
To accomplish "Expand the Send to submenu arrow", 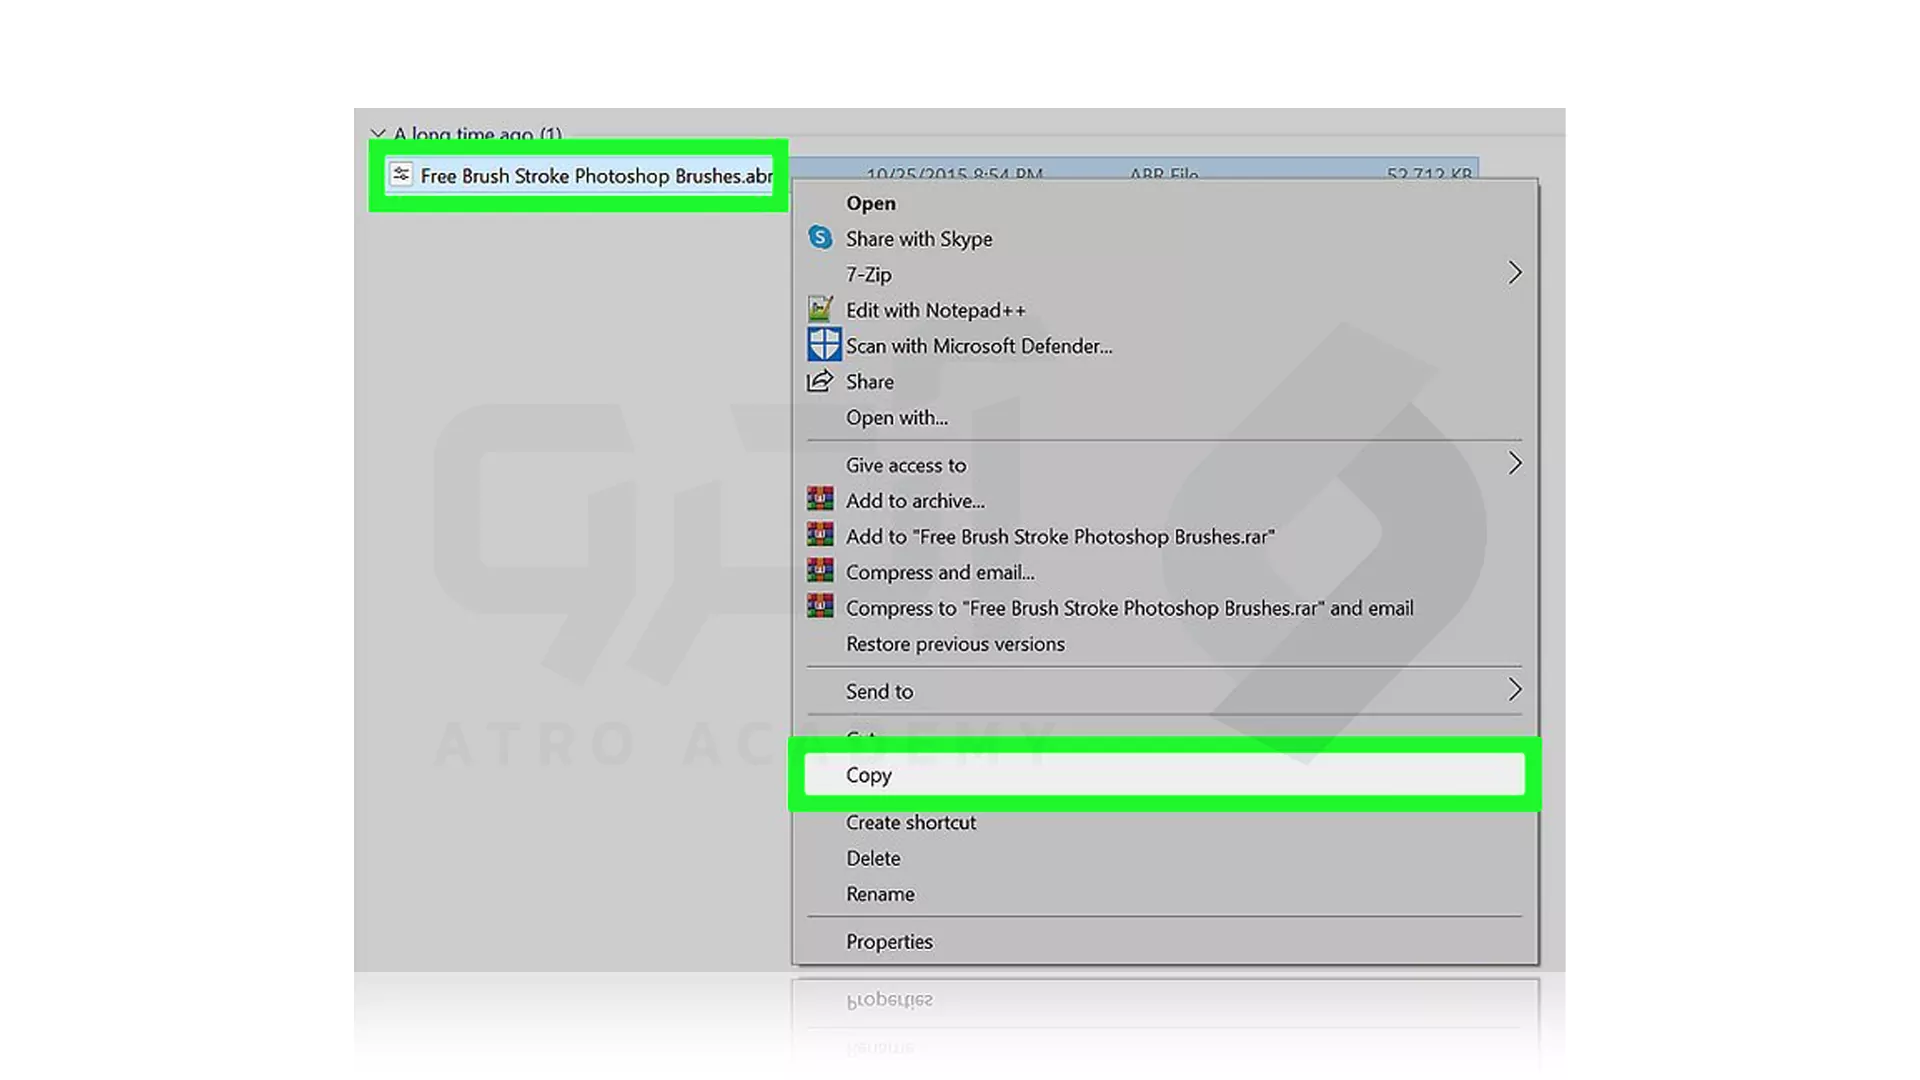I will pyautogui.click(x=1515, y=690).
